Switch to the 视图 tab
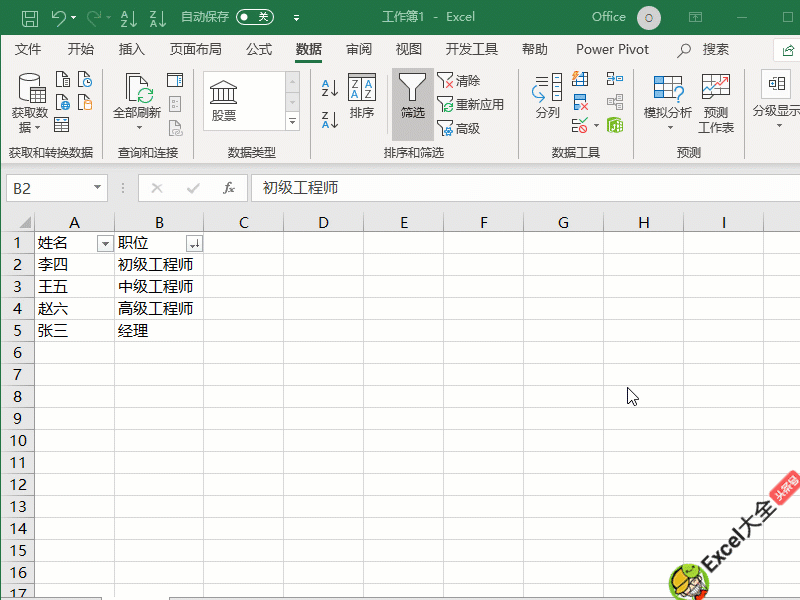800x600 pixels. 409,49
